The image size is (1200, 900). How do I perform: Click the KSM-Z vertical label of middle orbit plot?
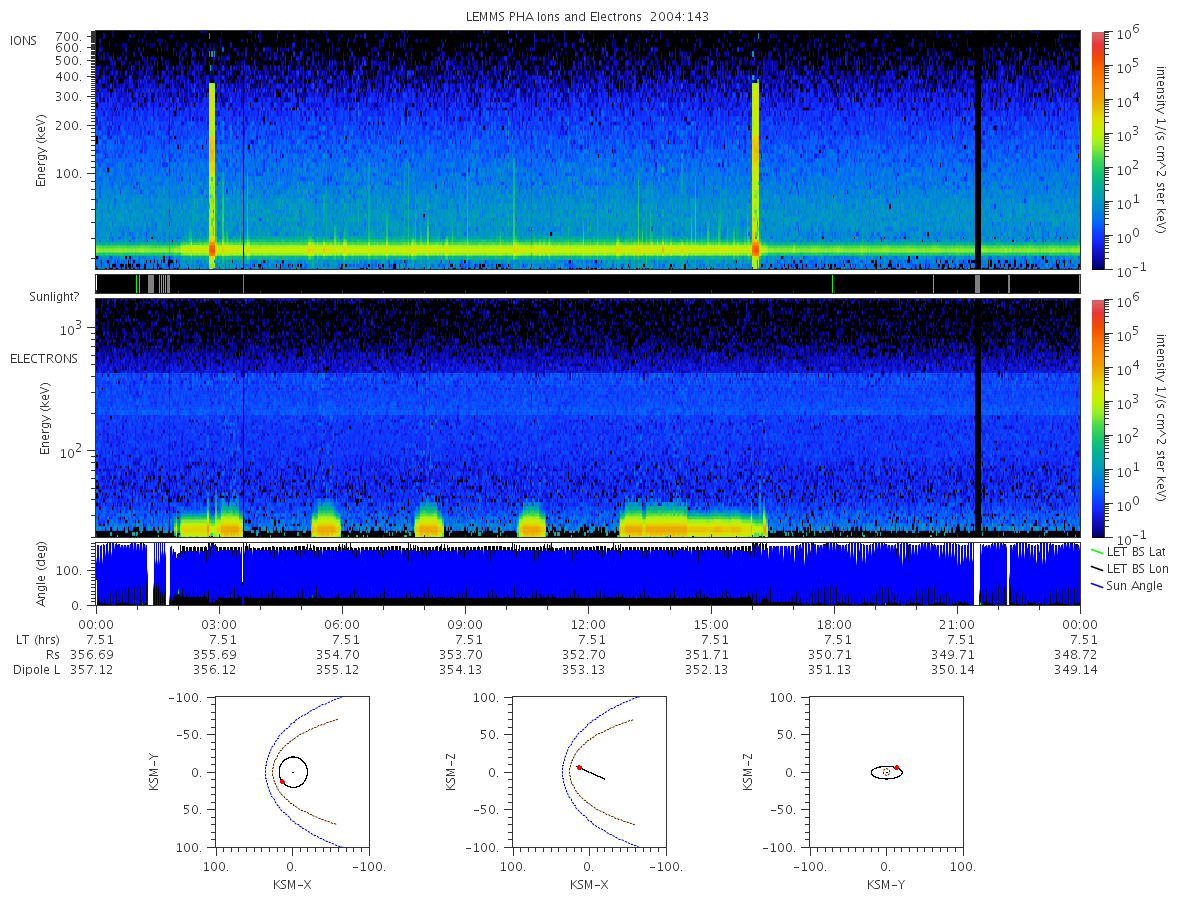[x=453, y=773]
